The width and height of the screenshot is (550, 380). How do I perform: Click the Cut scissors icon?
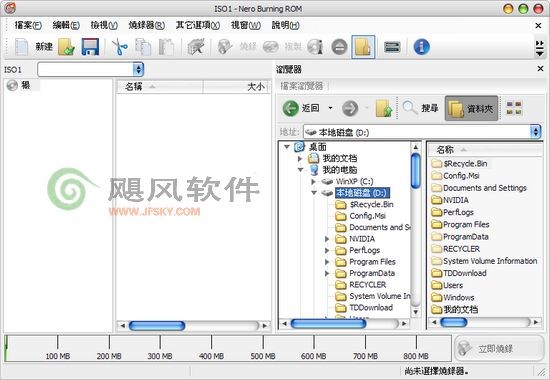[120, 47]
